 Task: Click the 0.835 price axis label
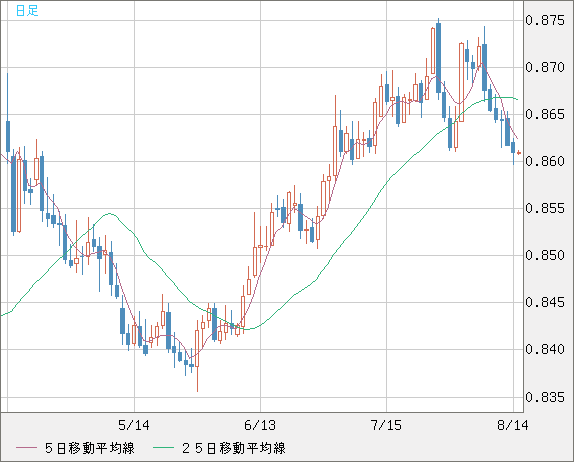click(x=545, y=397)
